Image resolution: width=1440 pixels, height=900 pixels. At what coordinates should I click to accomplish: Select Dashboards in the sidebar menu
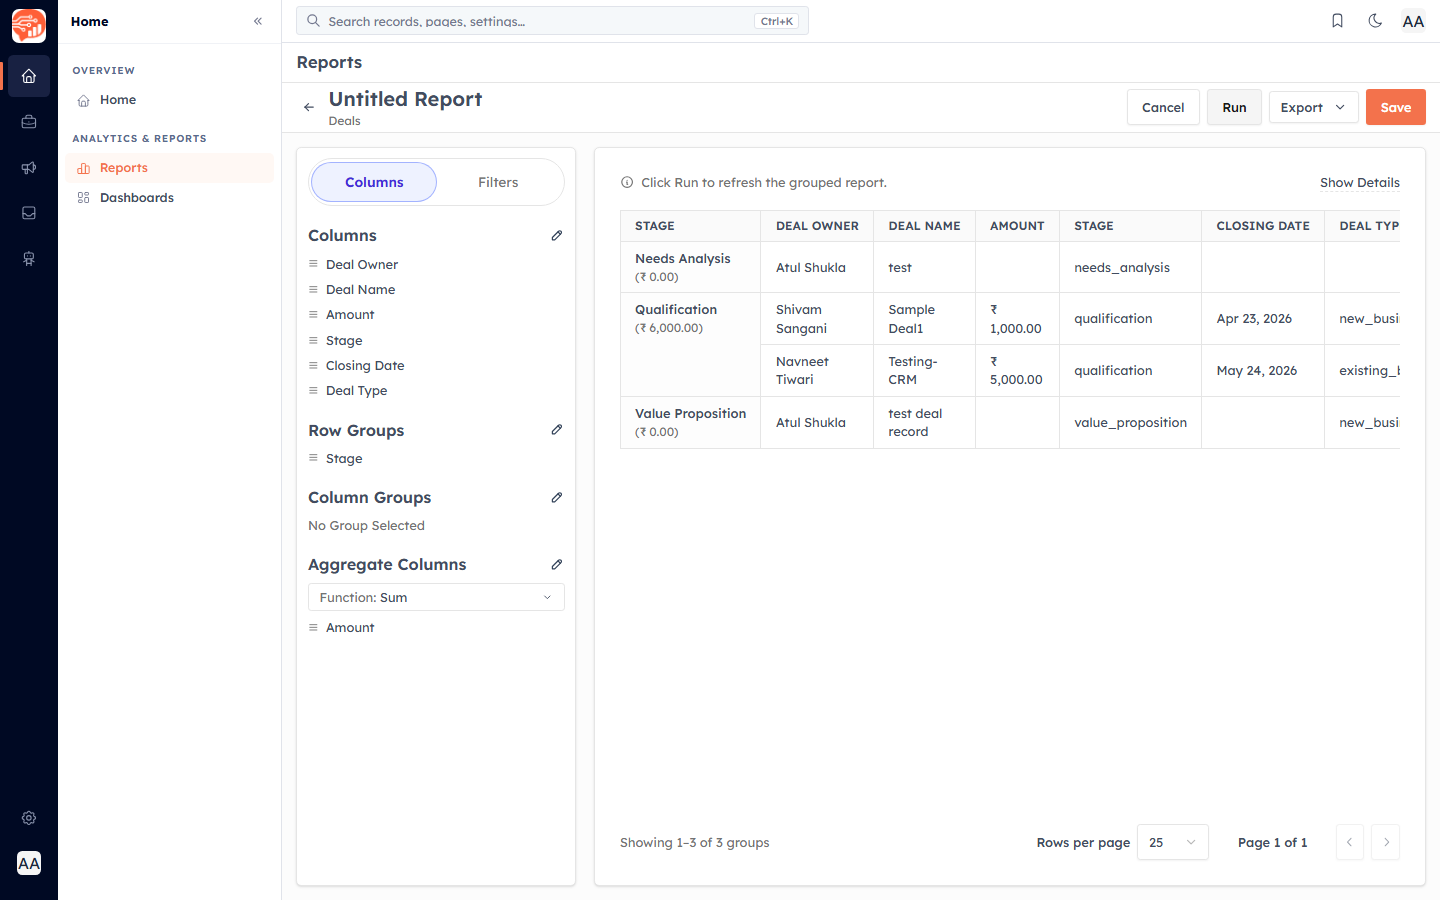[x=169, y=198]
